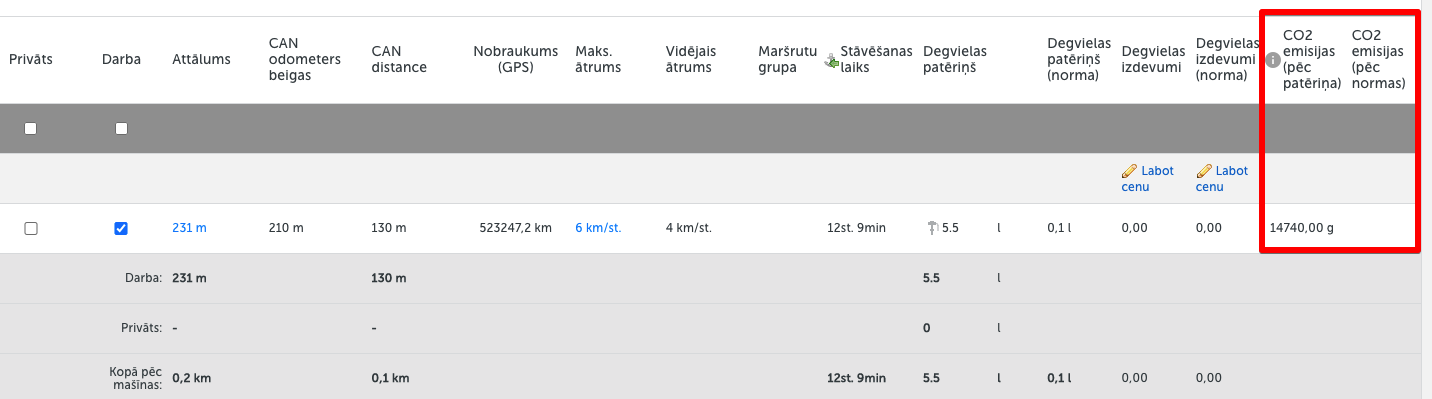
Task: Click the Degvielas patēriņš (norma) column header
Action: tap(1074, 59)
